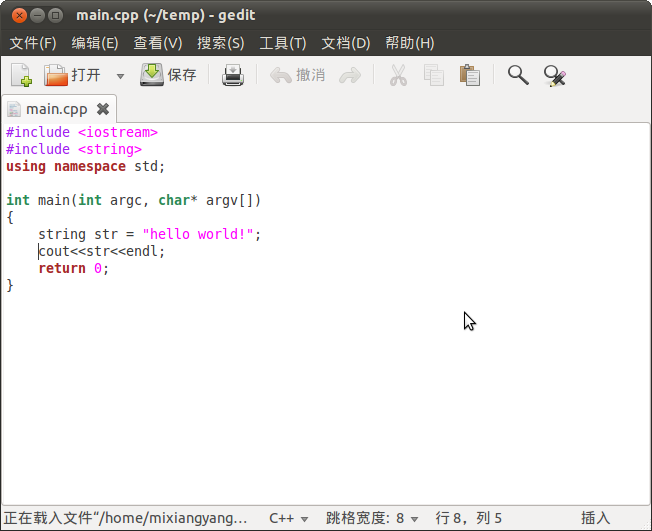The width and height of the screenshot is (652, 531).
Task: Click the status message 正在载入文件
Action: point(126,519)
